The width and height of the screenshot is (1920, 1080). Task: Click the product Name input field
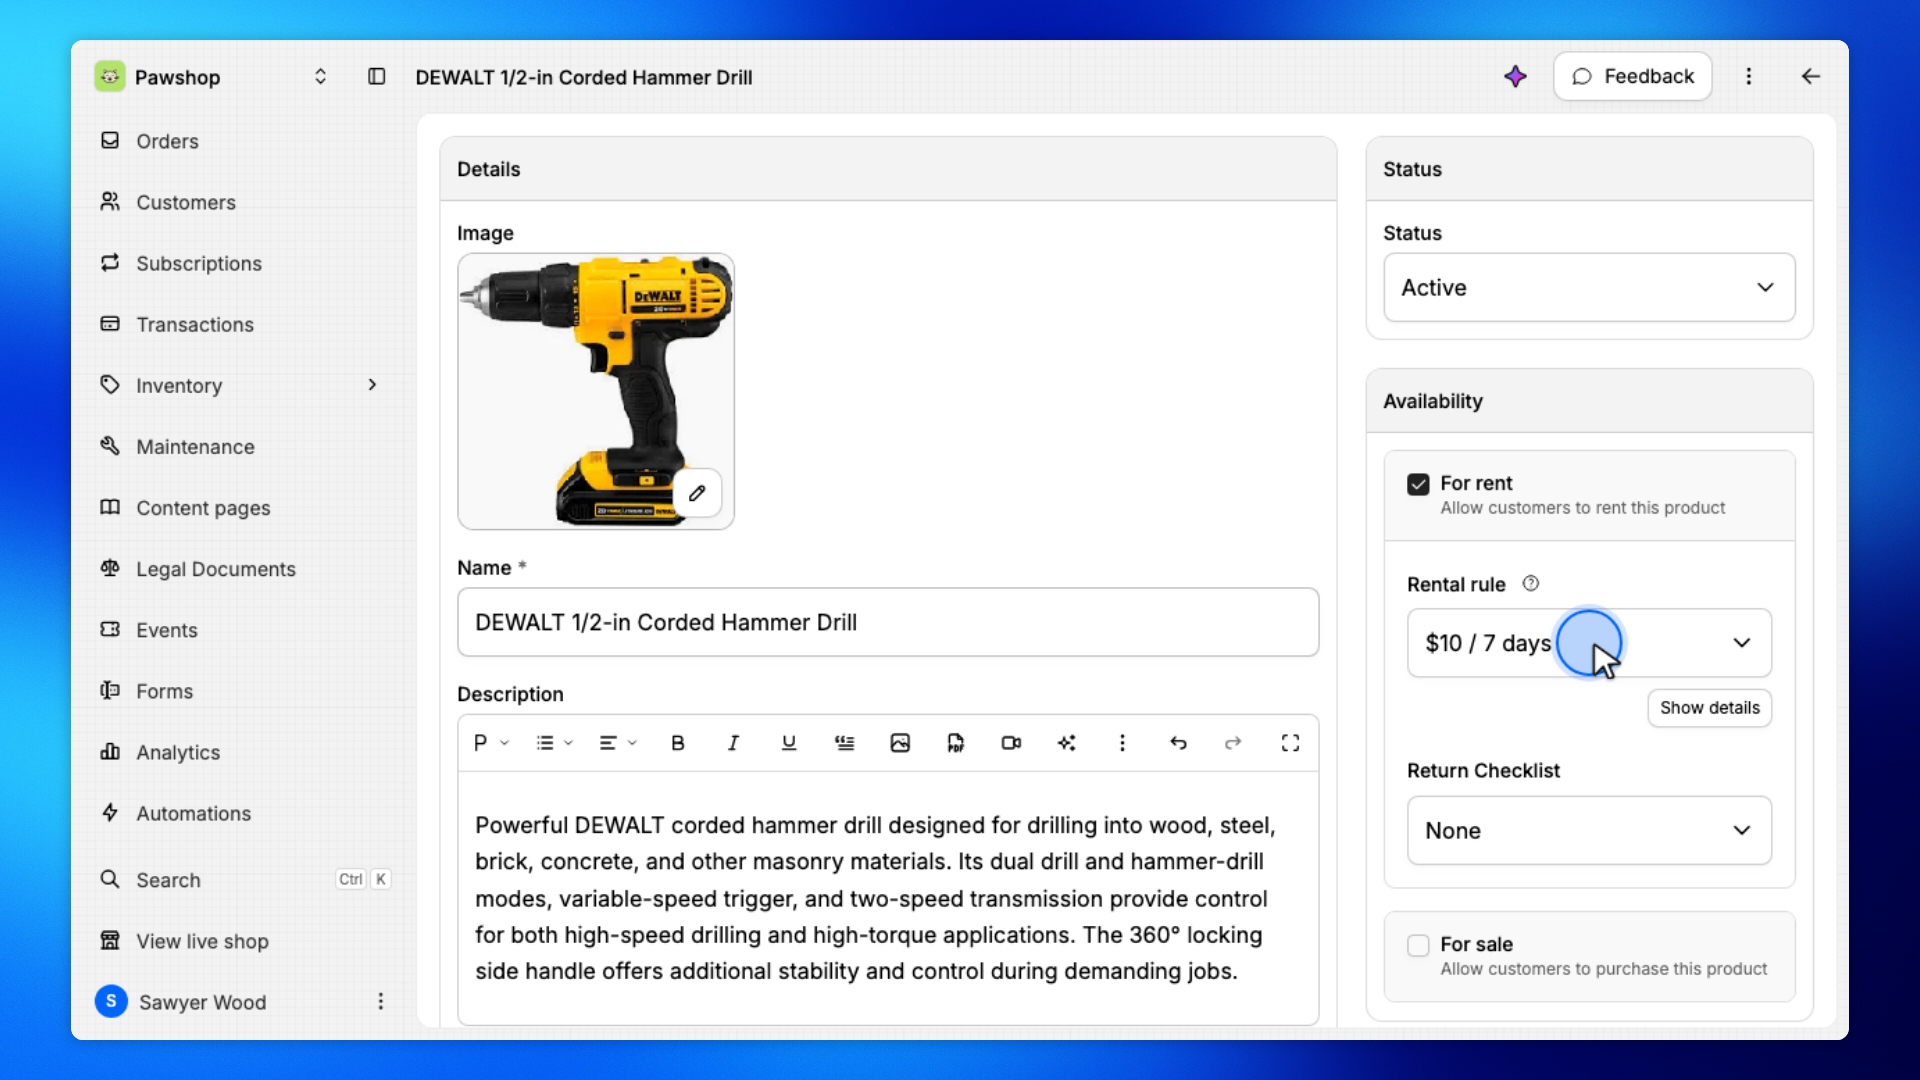(x=888, y=622)
